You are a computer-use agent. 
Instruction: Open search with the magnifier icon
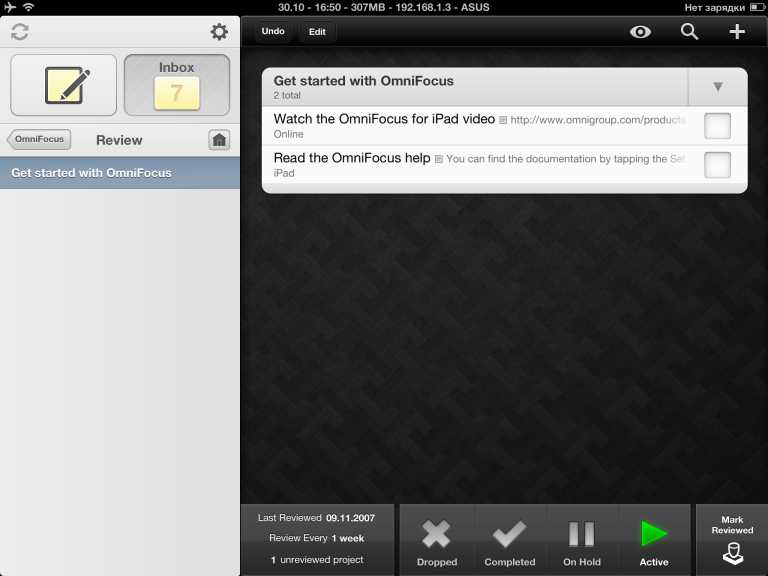pyautogui.click(x=689, y=32)
